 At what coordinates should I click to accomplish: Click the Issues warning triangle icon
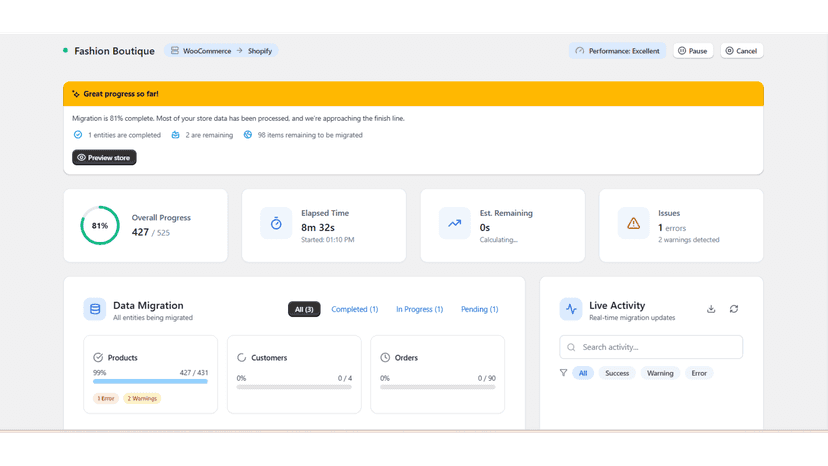tap(633, 223)
